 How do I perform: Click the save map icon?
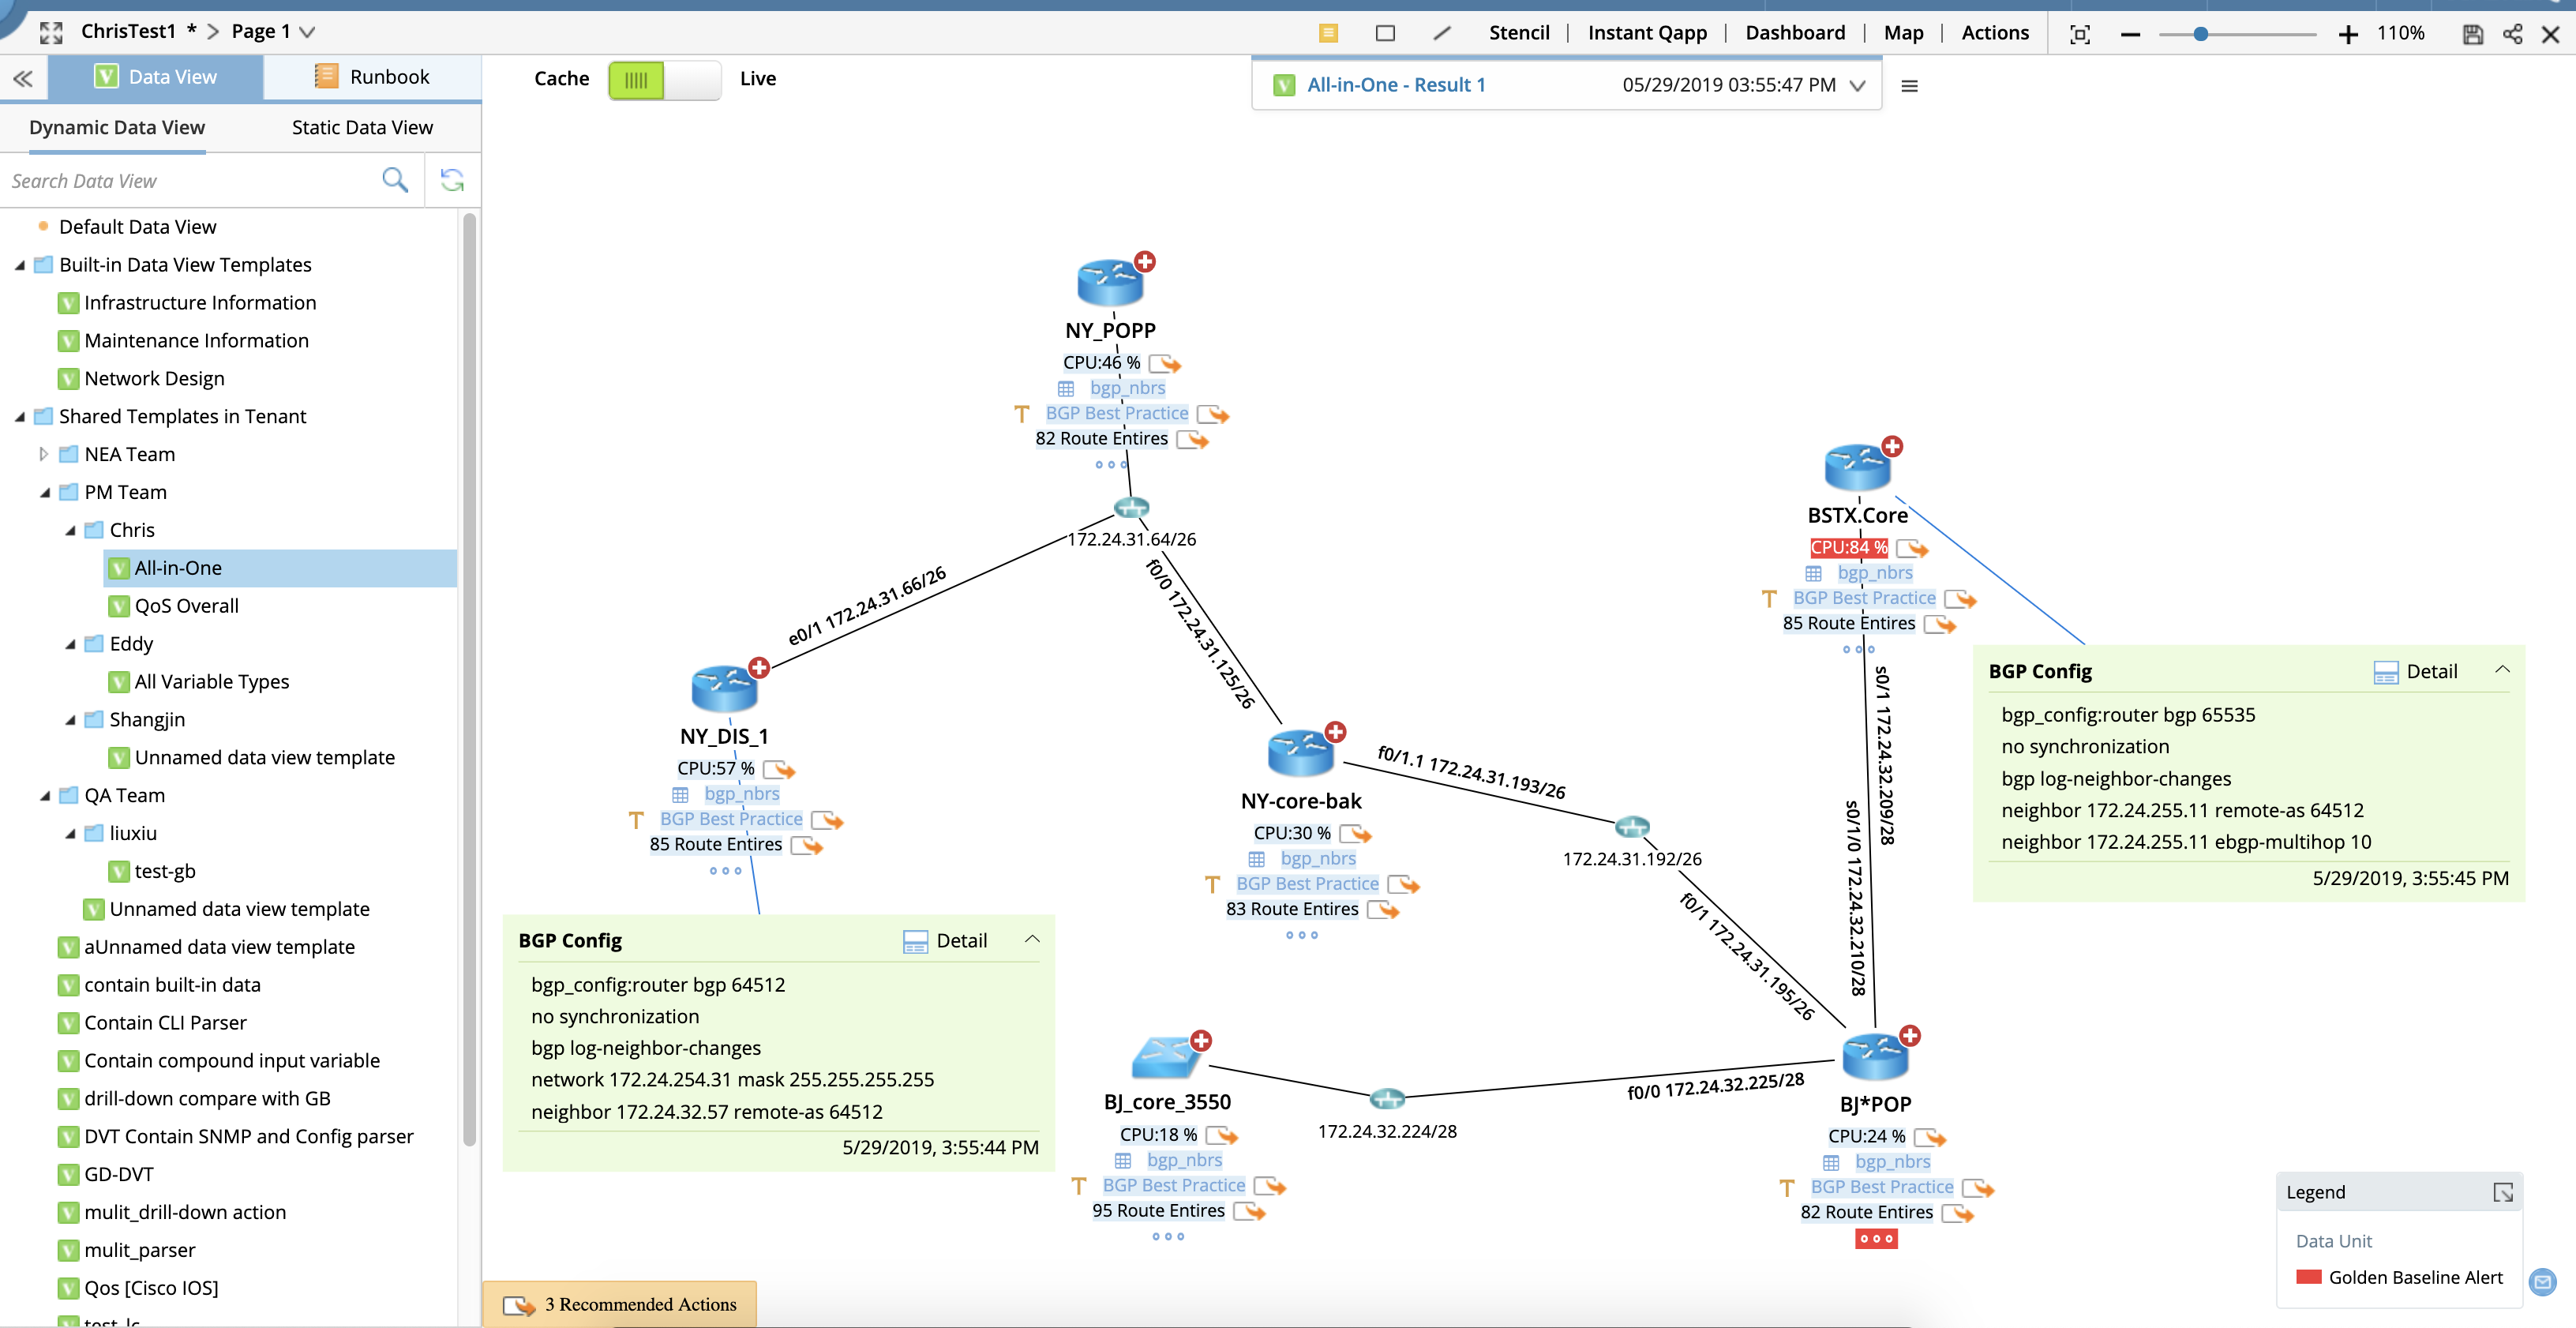2472,34
